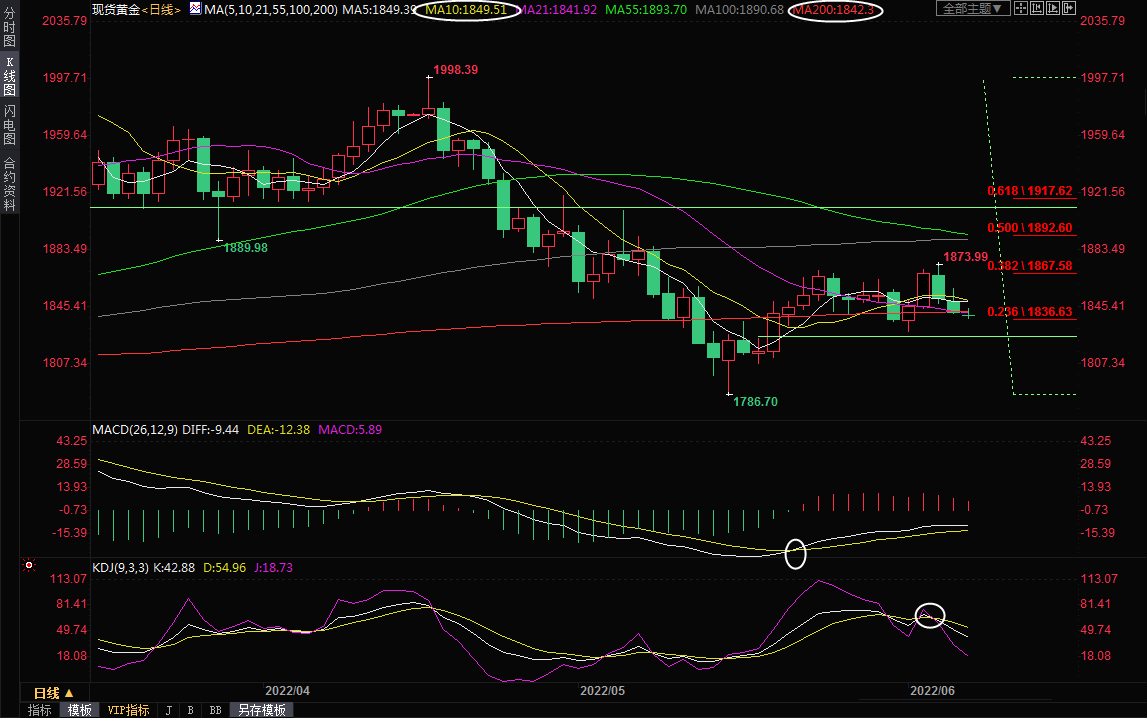
Task: Click the rightmost export arrow icon in top toolbar
Action: point(1069,8)
